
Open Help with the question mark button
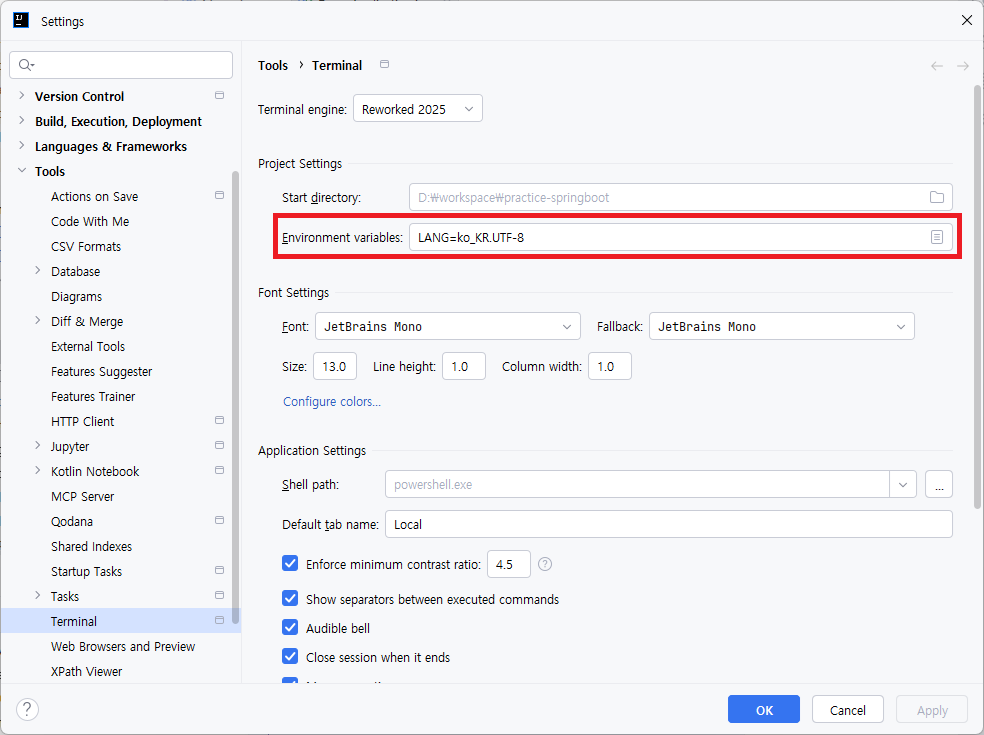(x=27, y=709)
